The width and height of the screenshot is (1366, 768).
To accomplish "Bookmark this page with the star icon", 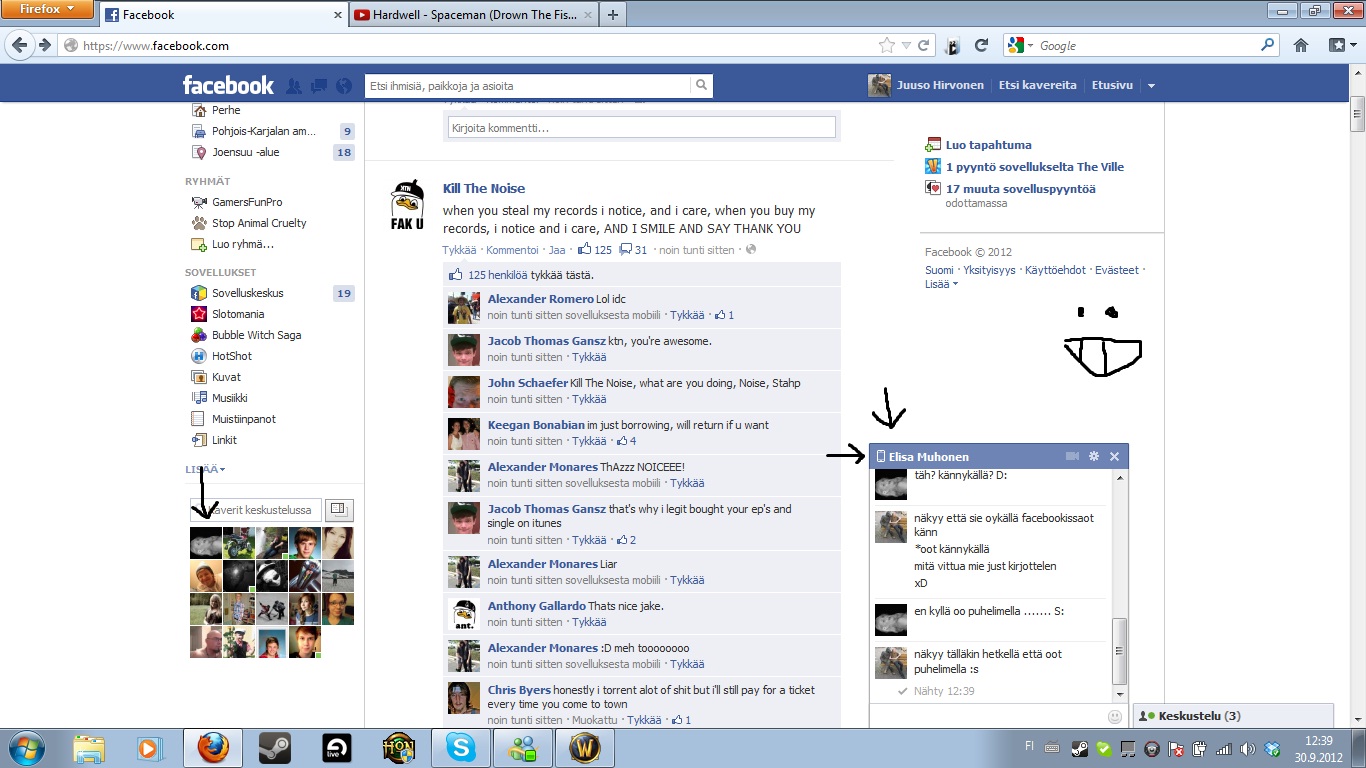I will [x=886, y=45].
